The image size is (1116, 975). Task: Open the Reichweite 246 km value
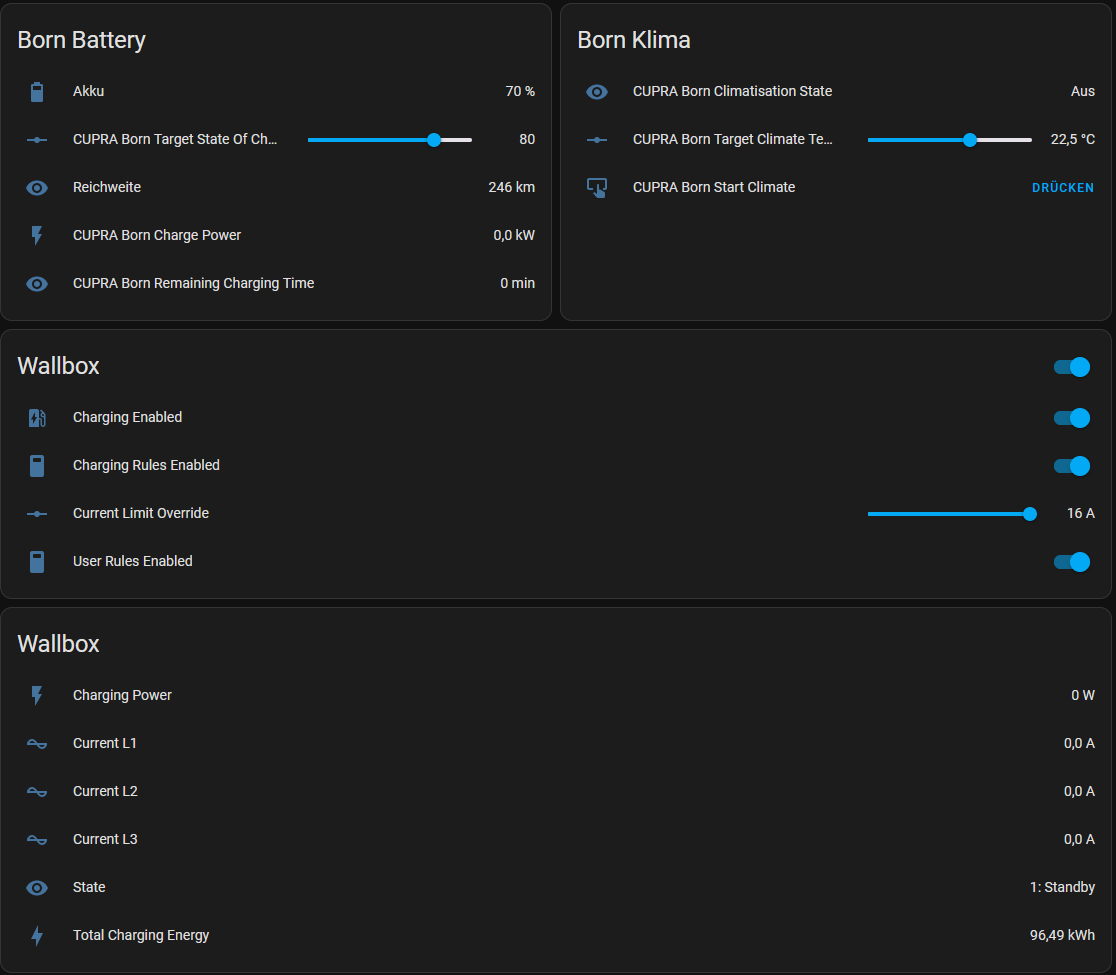click(511, 188)
